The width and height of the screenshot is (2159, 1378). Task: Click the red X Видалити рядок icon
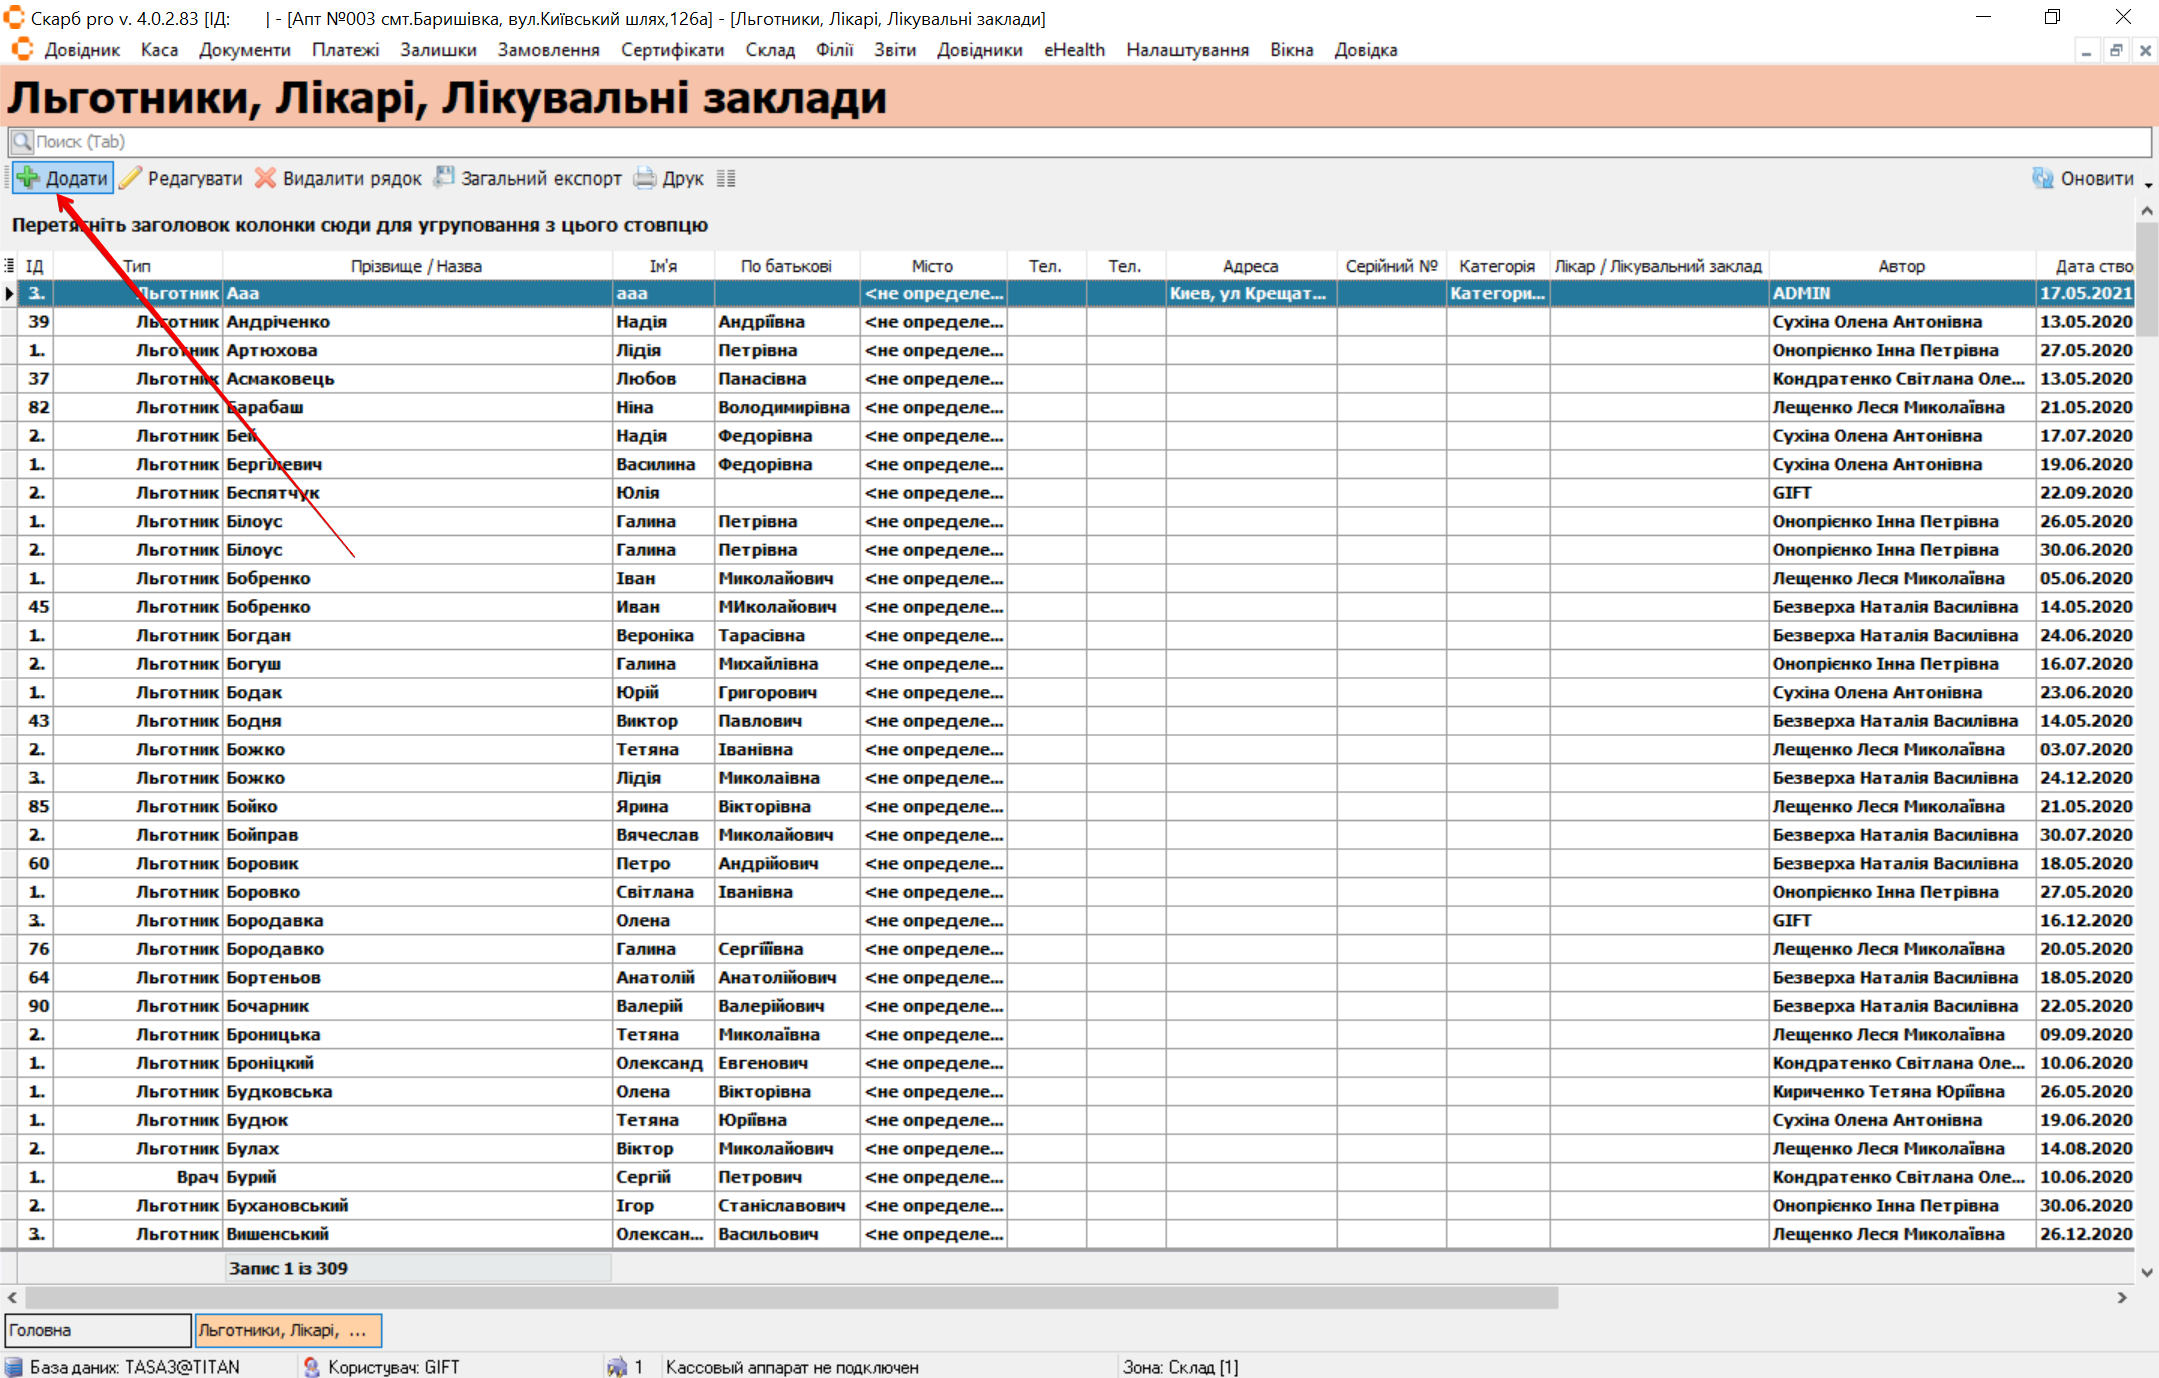pyautogui.click(x=265, y=178)
